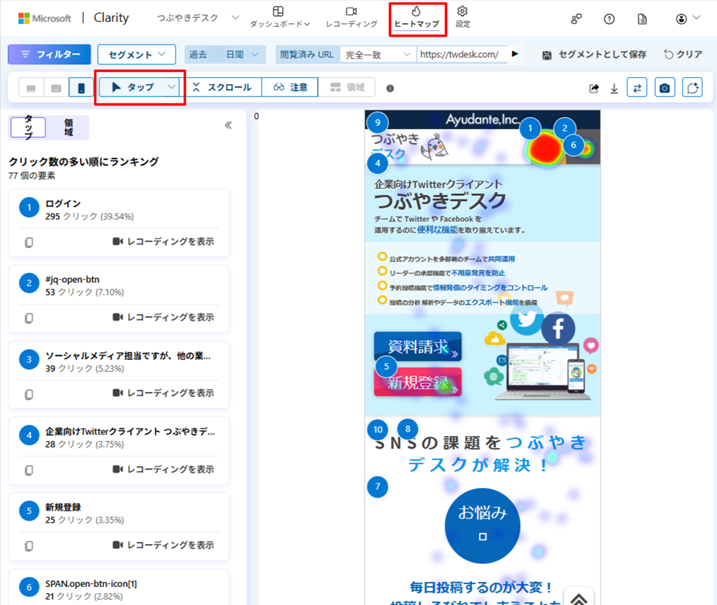Open the ダッシュボード menu
Viewport: 717px width, 605px height.
279,18
